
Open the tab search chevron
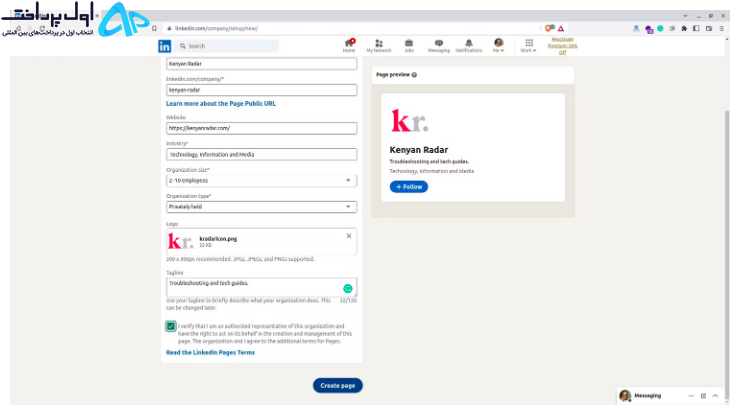685,16
